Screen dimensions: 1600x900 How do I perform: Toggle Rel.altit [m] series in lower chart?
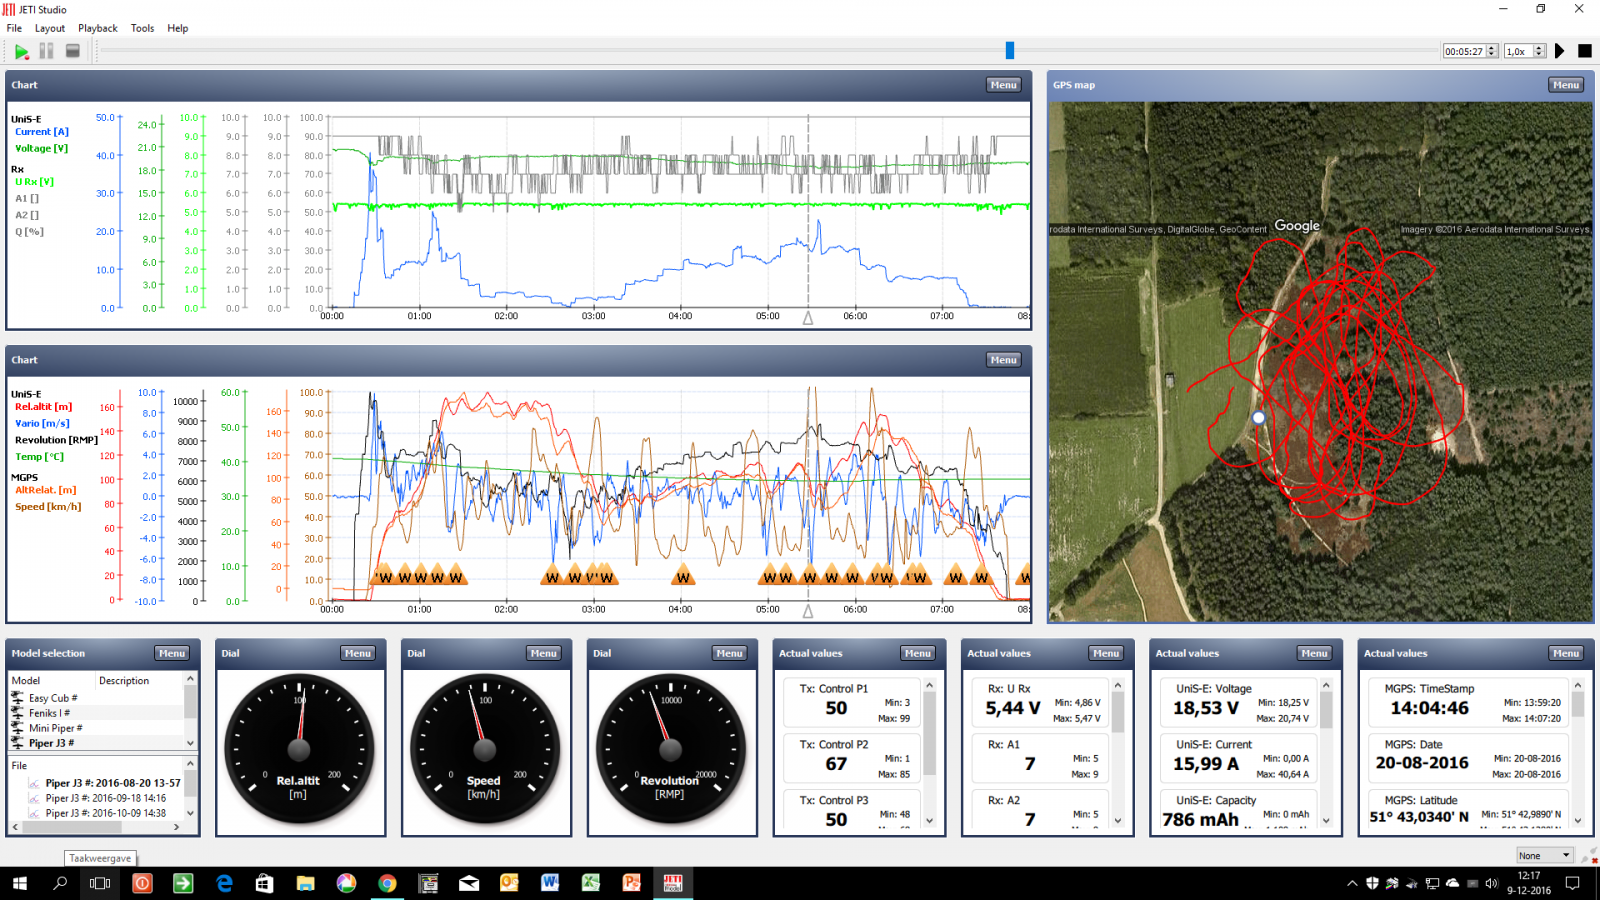(x=43, y=407)
